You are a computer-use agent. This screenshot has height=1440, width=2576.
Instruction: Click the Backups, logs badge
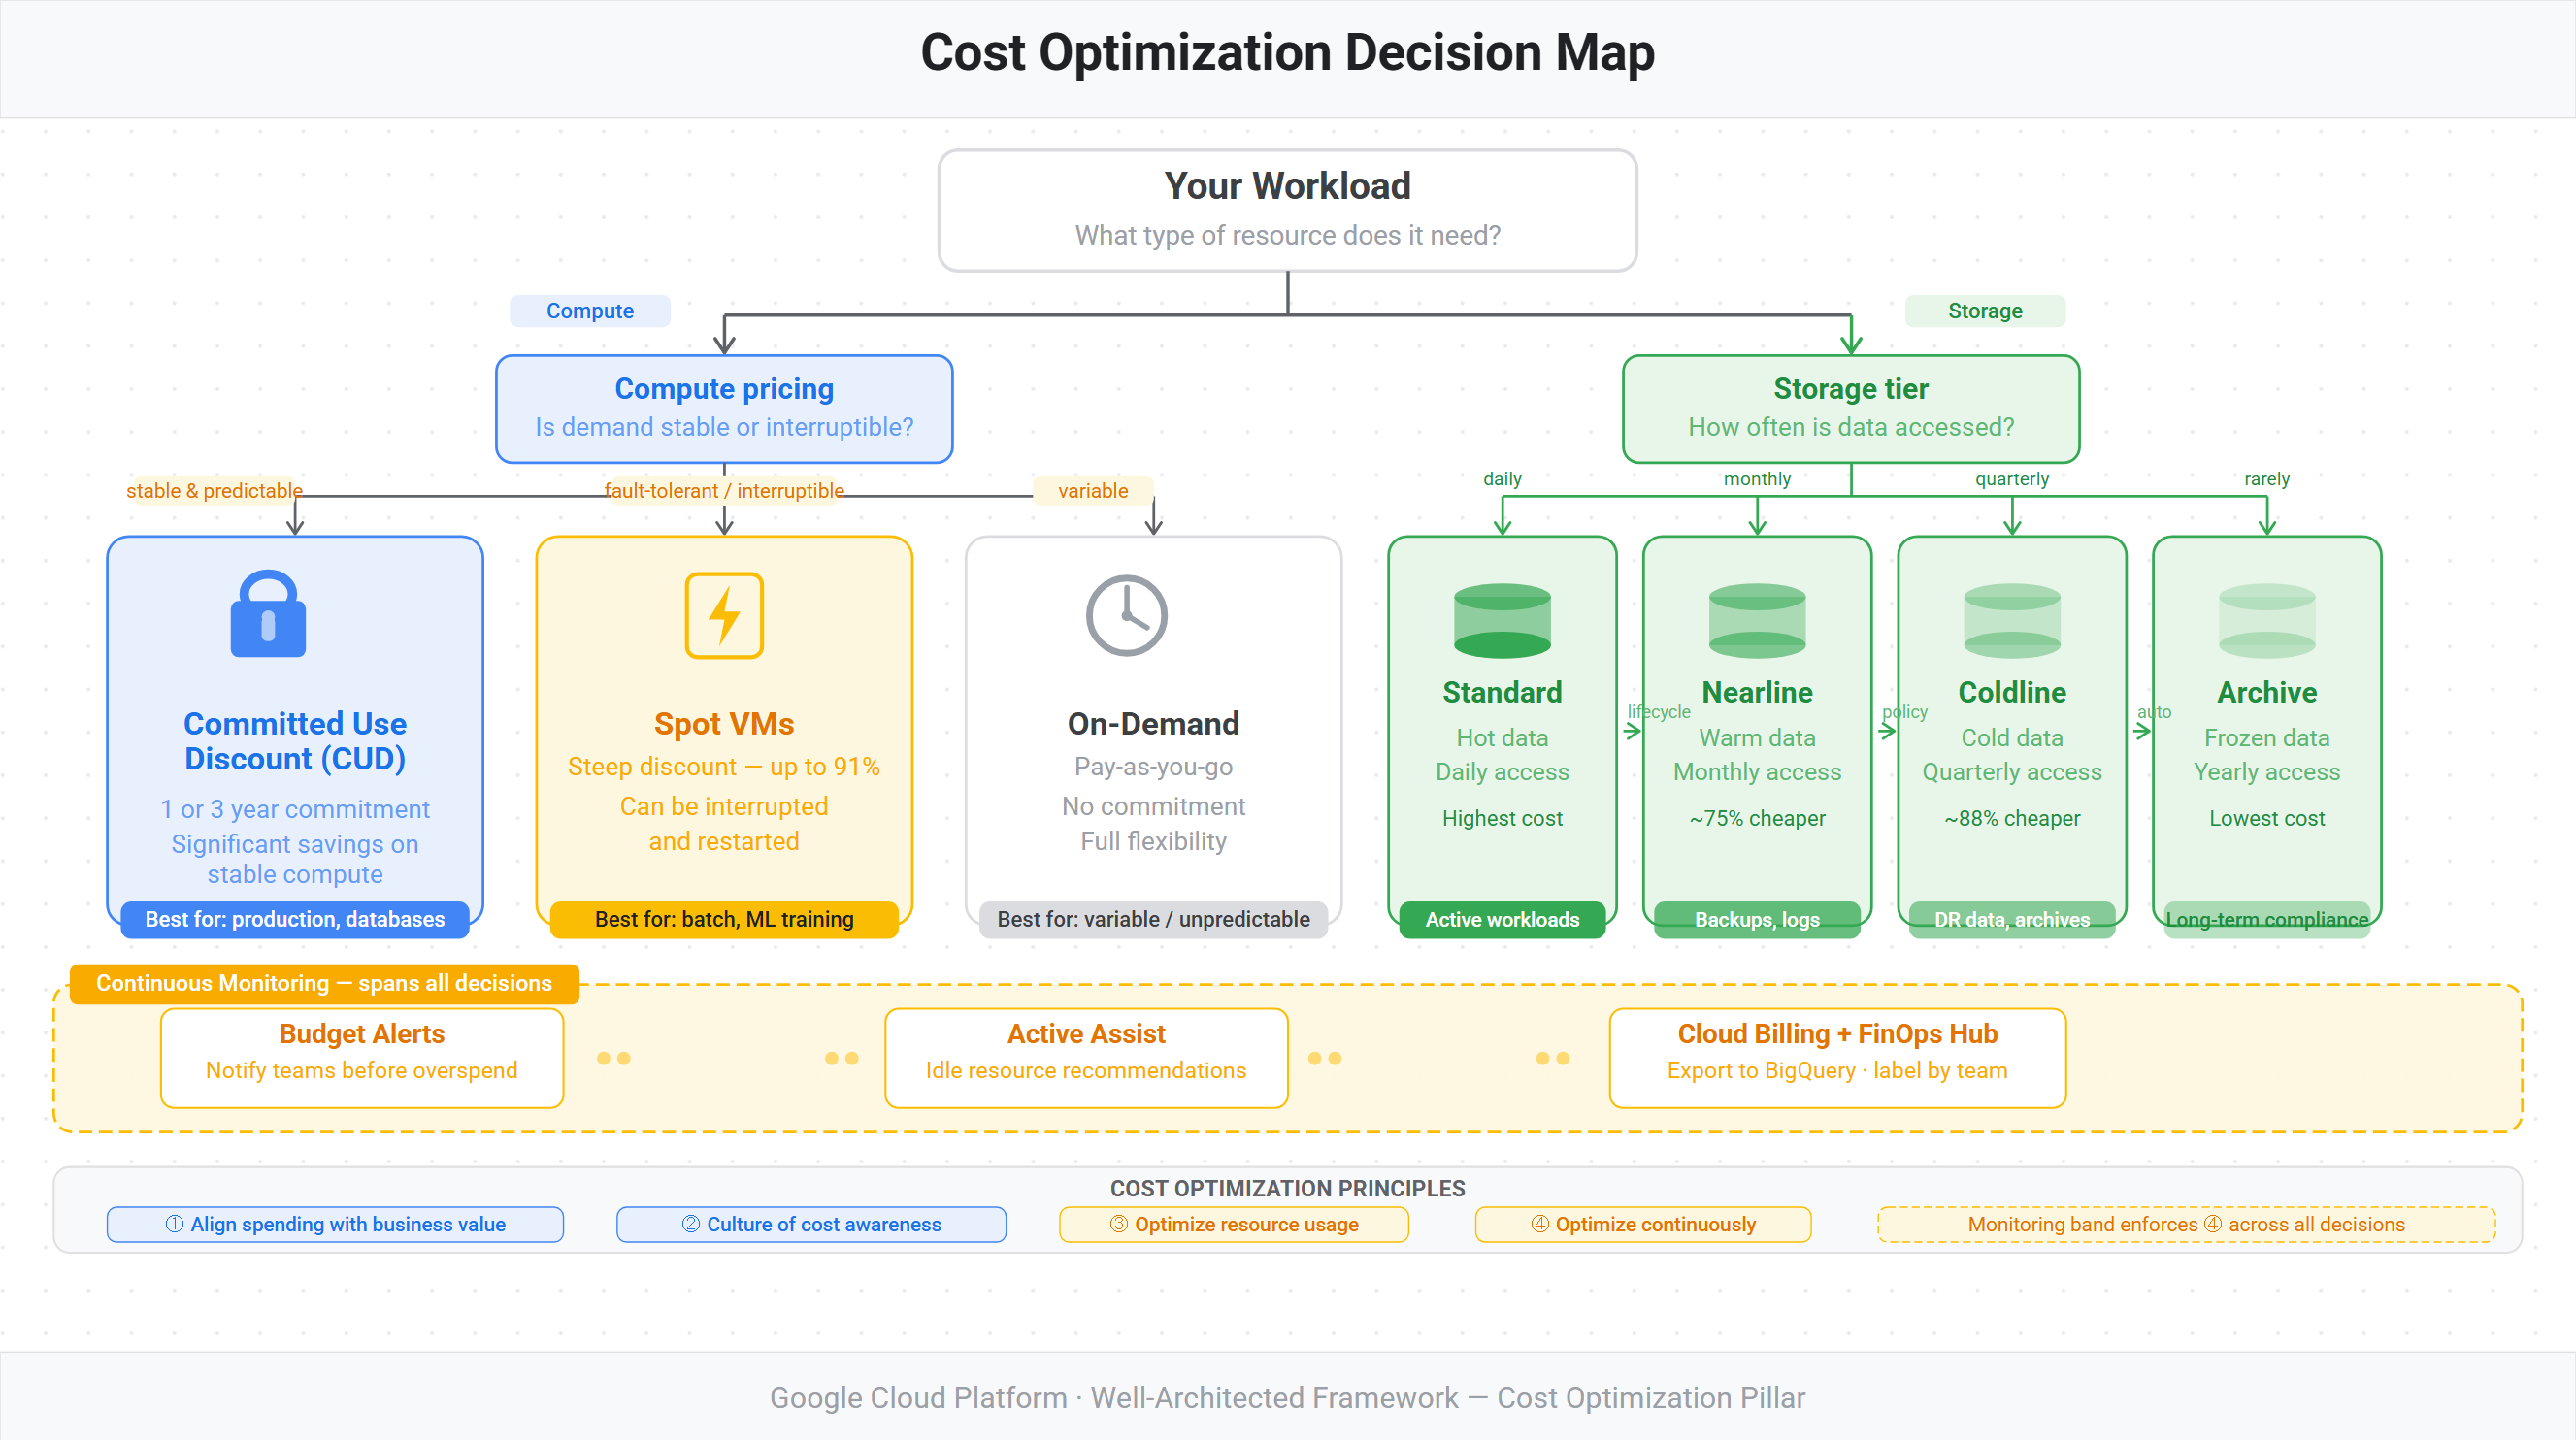(x=1757, y=919)
